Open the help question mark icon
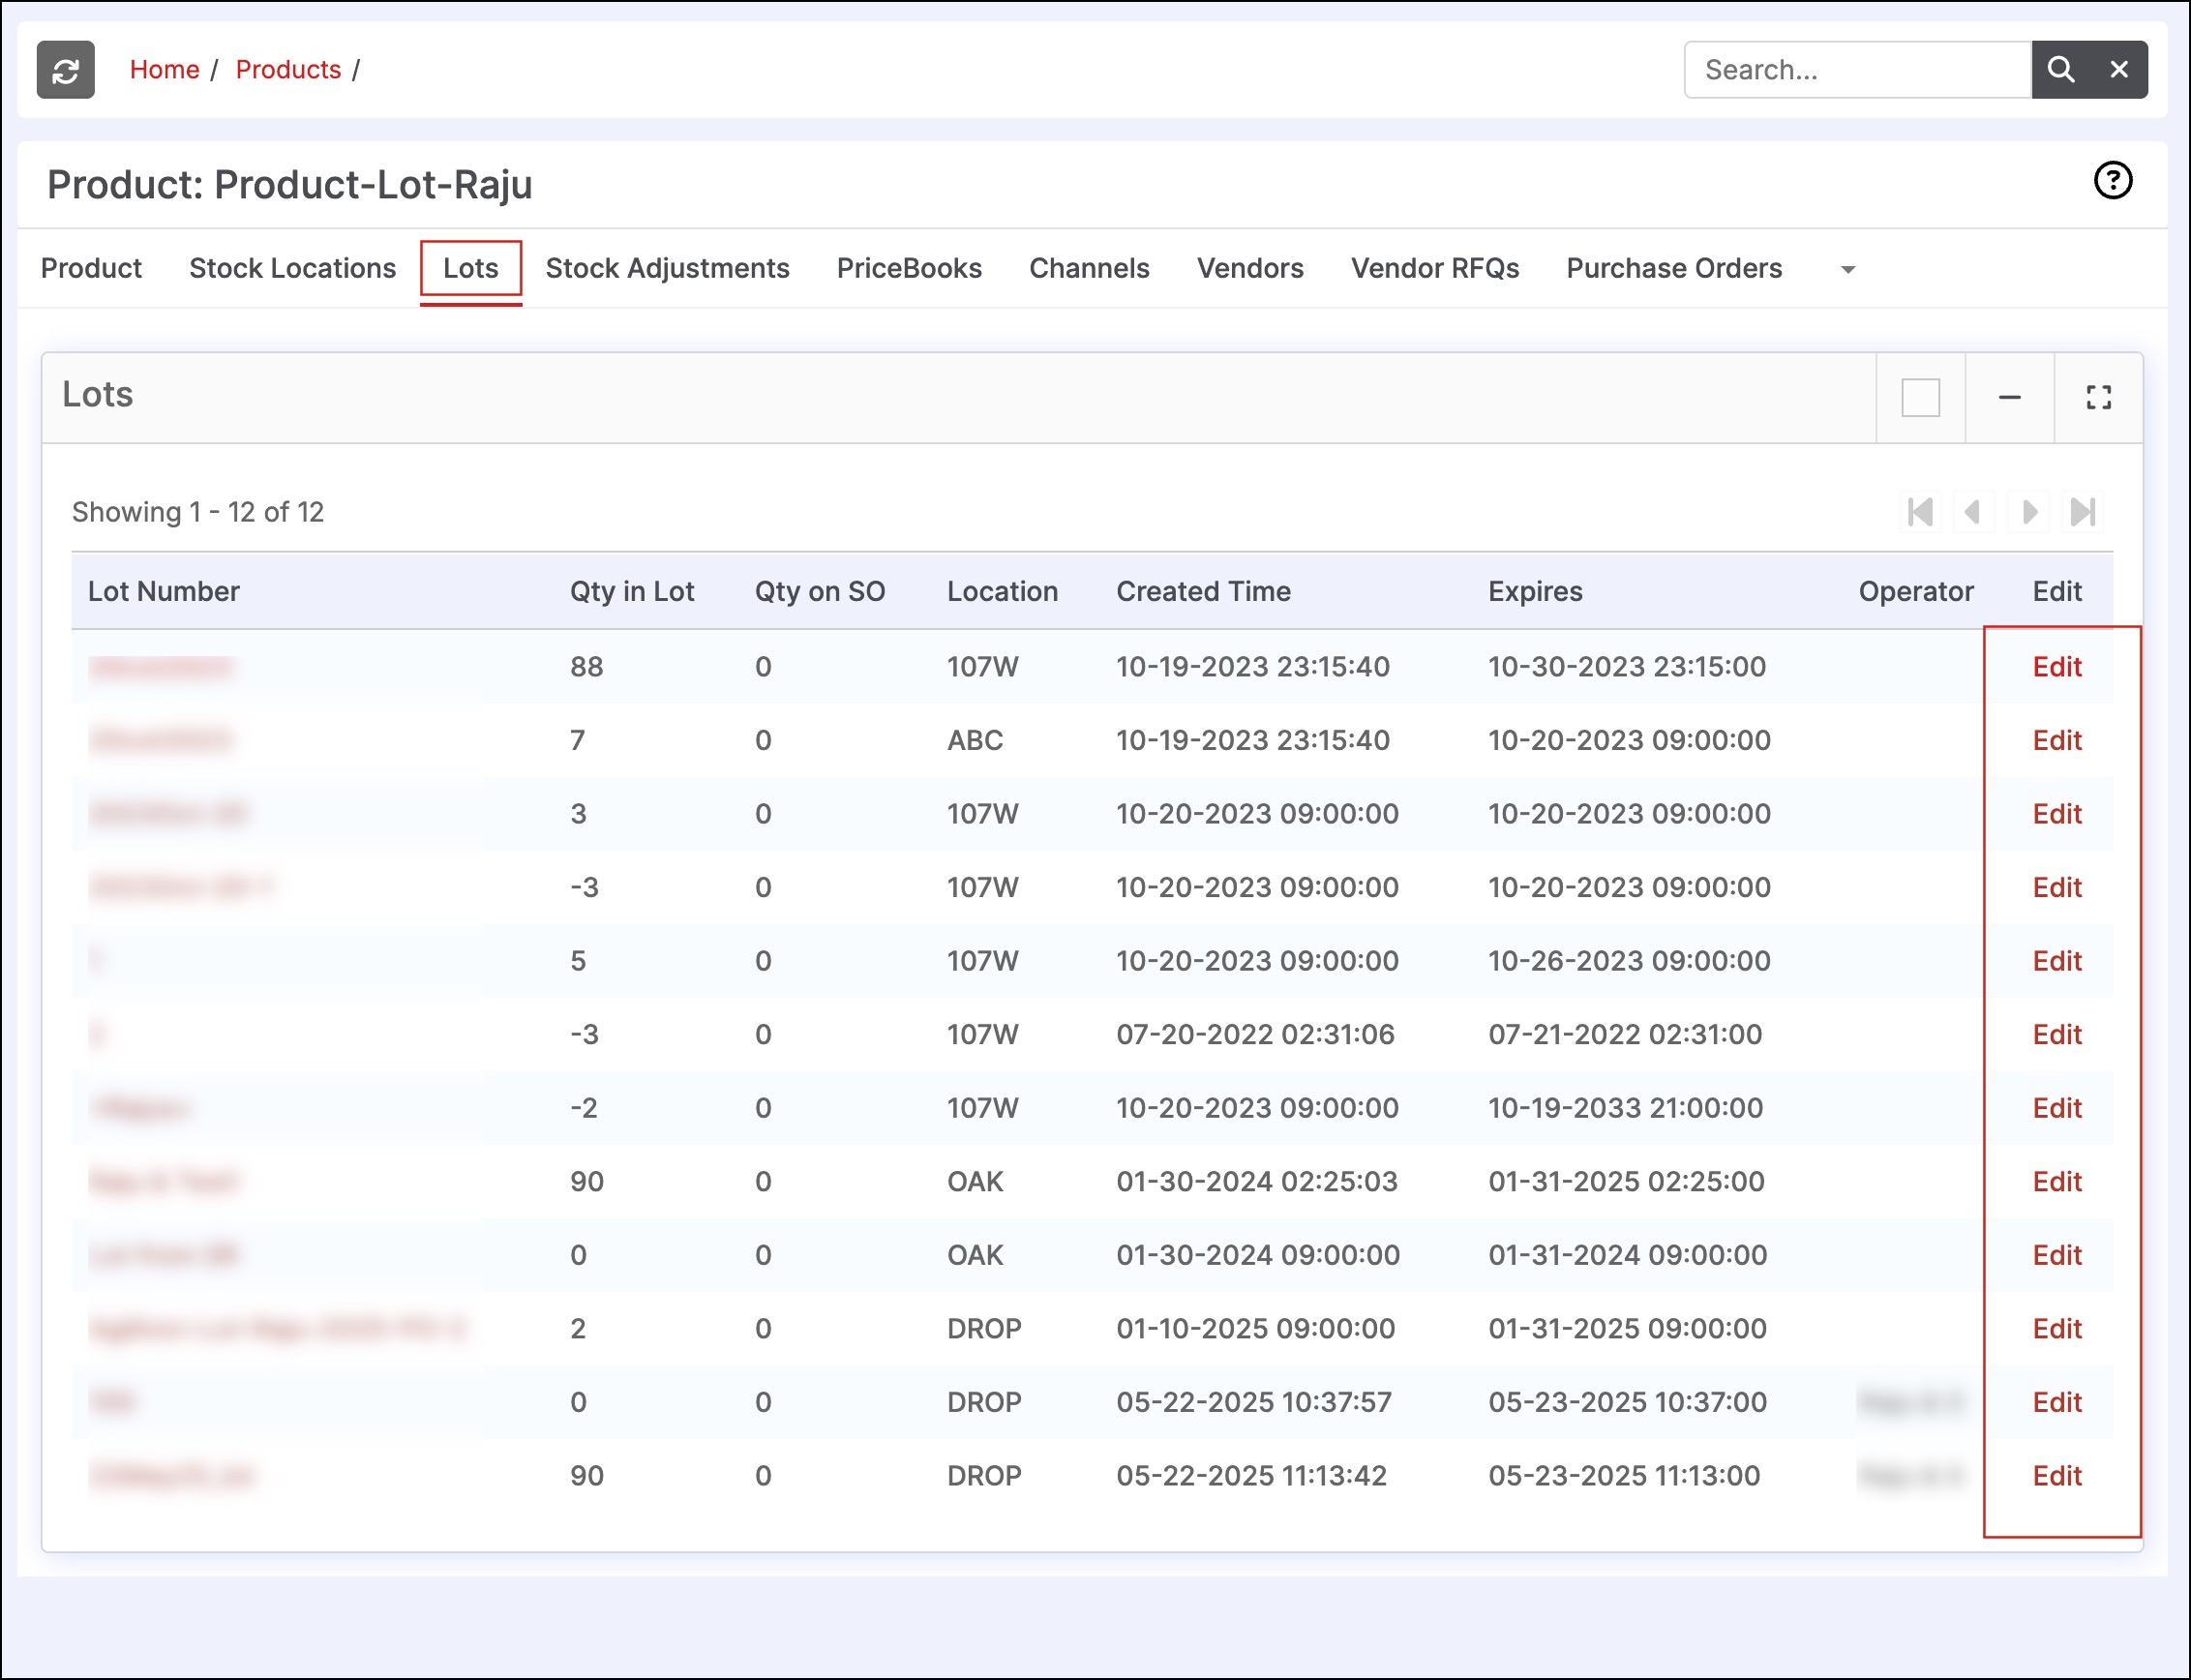 (x=2113, y=181)
